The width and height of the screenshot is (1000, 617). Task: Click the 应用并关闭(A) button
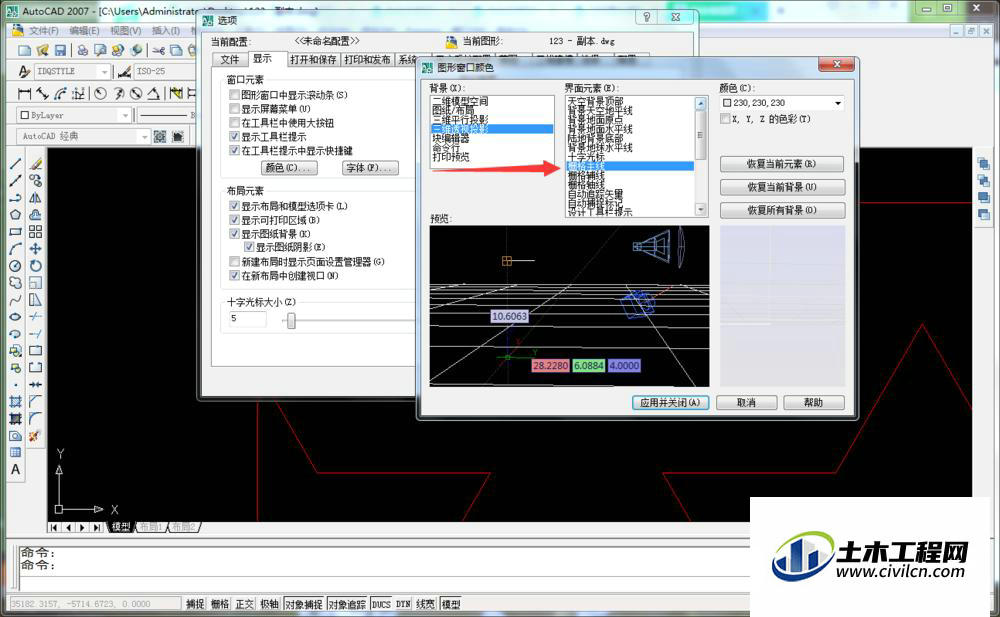(670, 403)
